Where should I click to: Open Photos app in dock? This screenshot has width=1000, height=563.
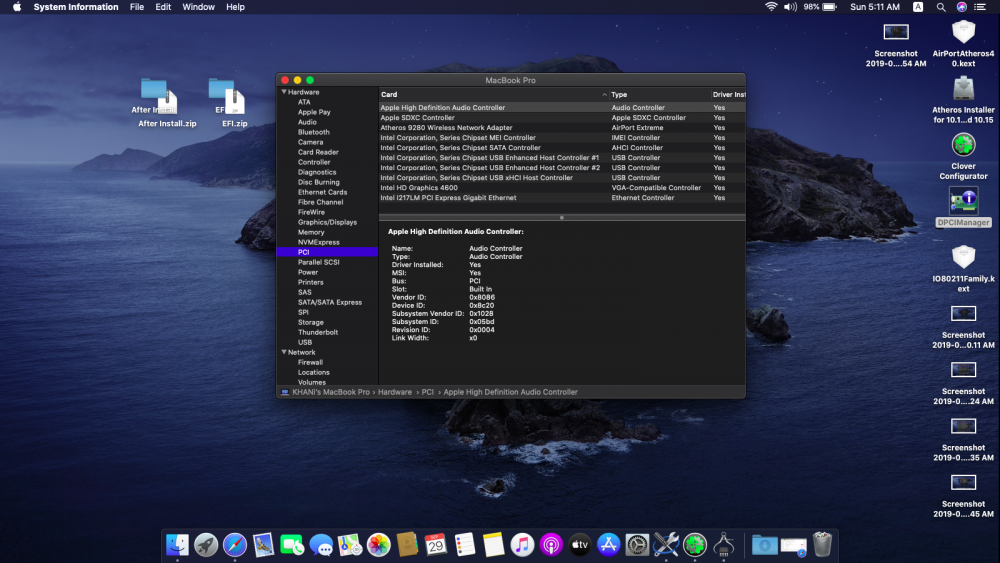point(378,545)
